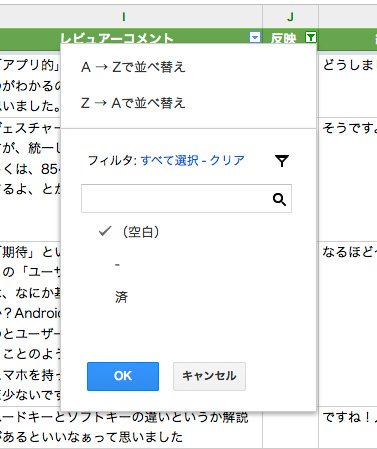The width and height of the screenshot is (377, 449).
Task: Focus the filter value search box
Action: click(x=186, y=199)
